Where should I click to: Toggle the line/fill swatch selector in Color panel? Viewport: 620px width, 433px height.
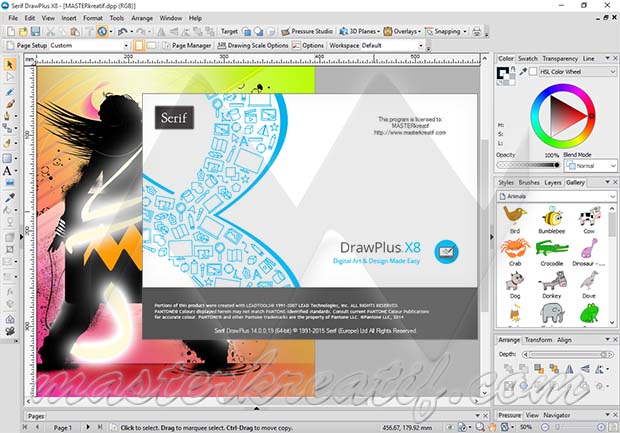(506, 76)
